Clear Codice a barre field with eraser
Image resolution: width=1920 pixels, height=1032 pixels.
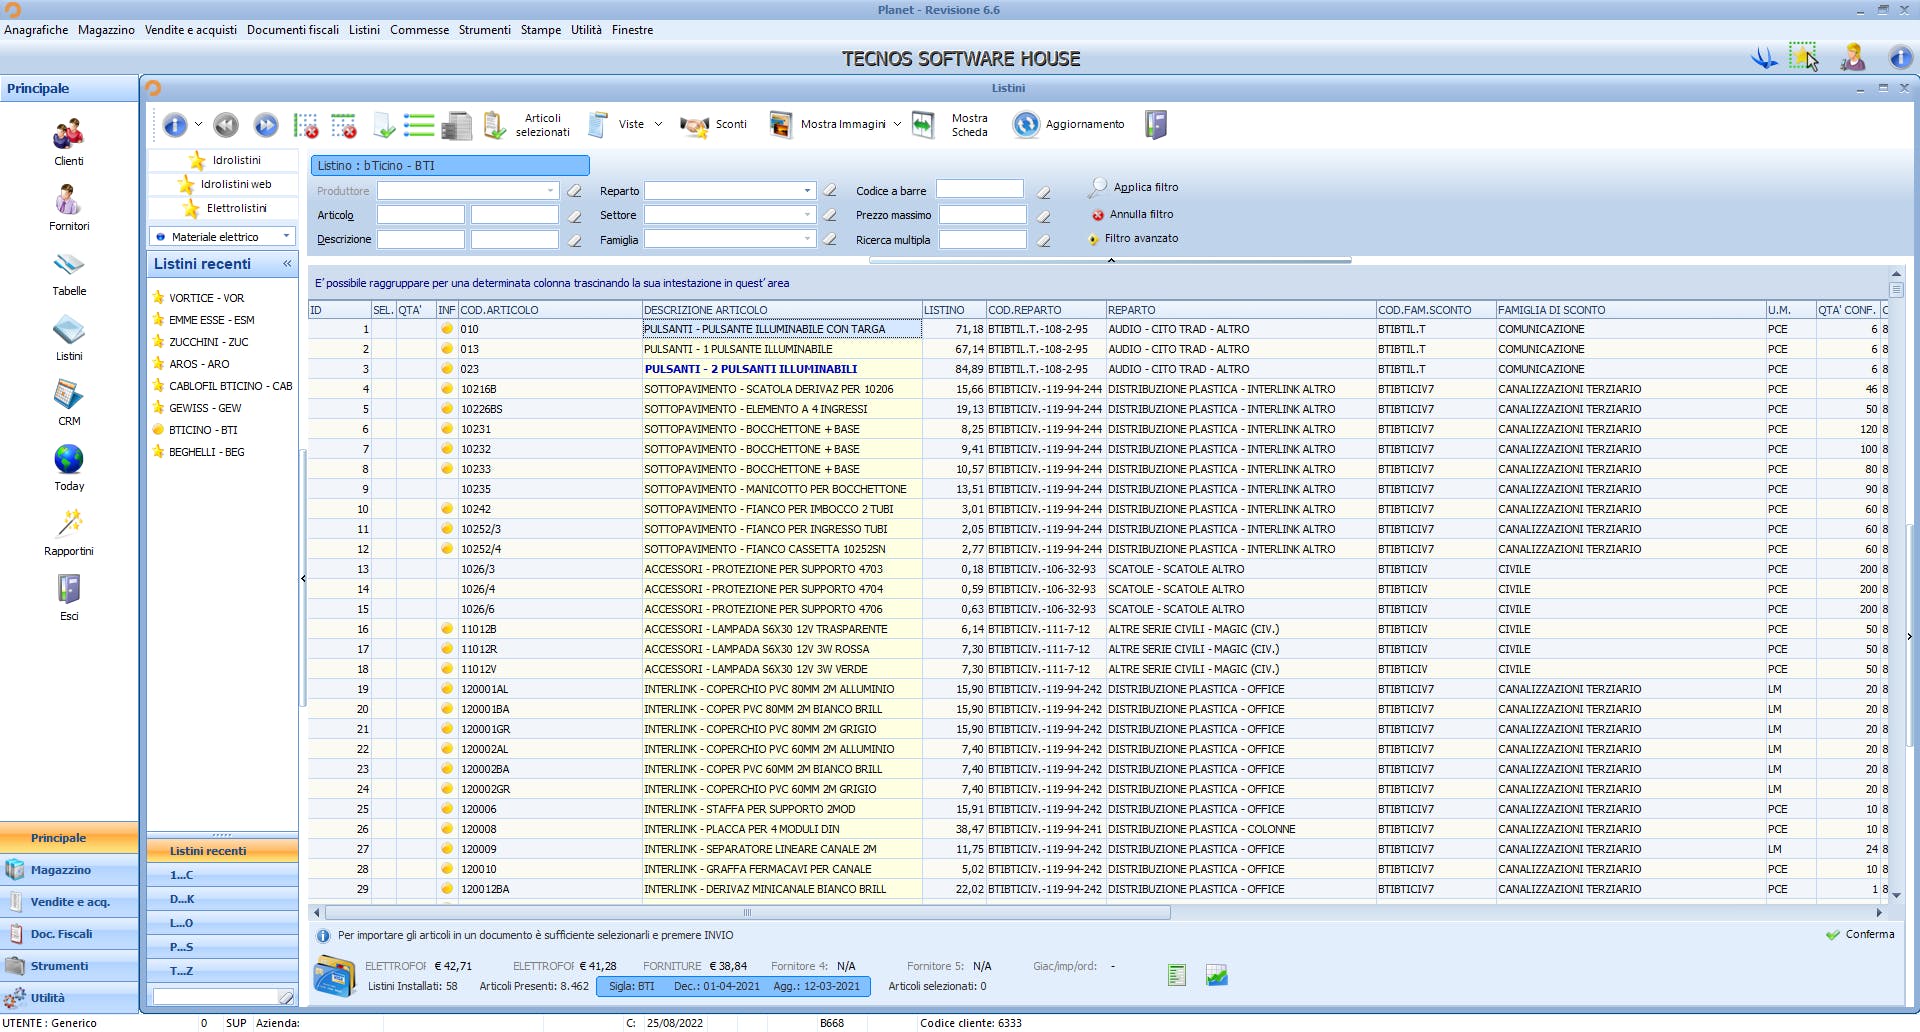pos(1043,191)
